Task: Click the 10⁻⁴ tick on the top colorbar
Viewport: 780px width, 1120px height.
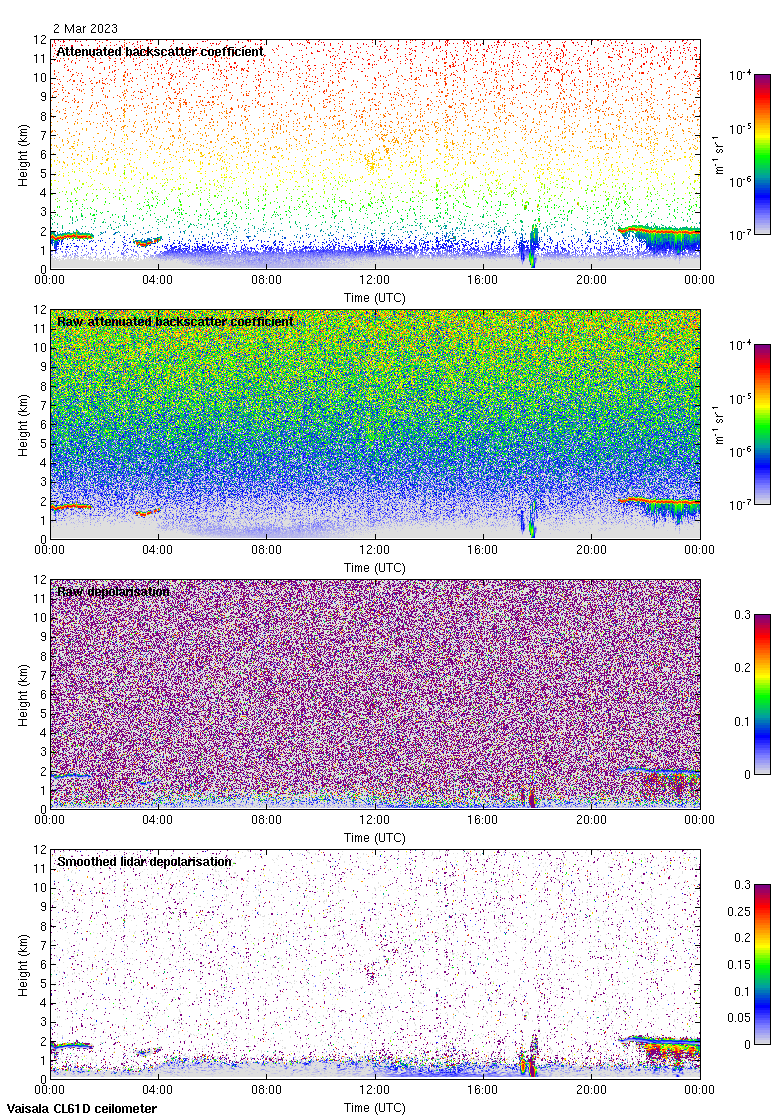Action: tap(739, 75)
